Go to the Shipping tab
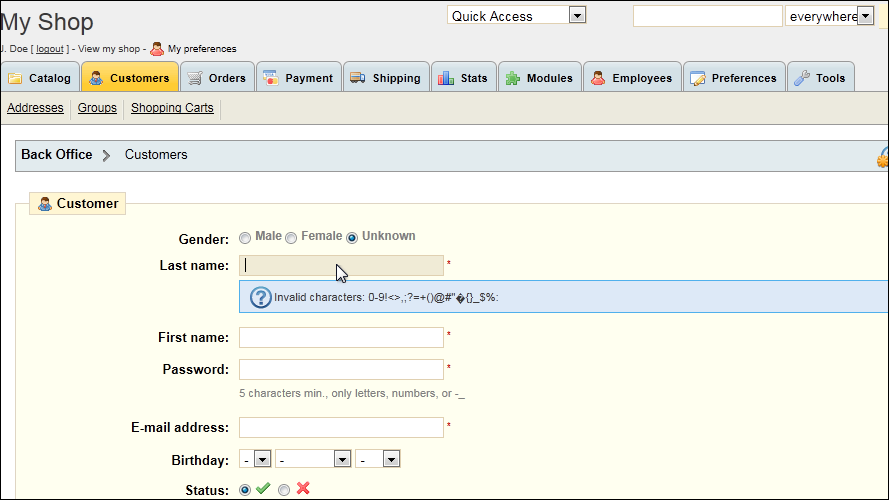The image size is (889, 500). tap(386, 77)
